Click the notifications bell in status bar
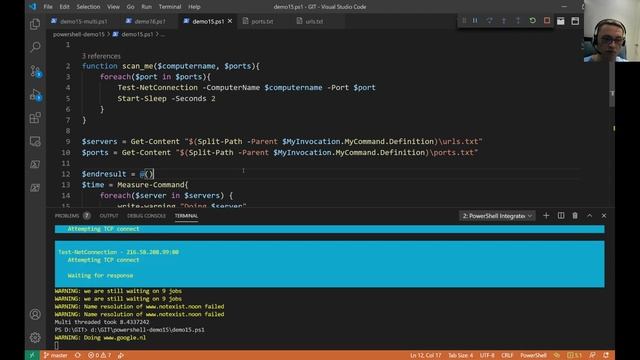The height and width of the screenshot is (360, 640). 606,355
